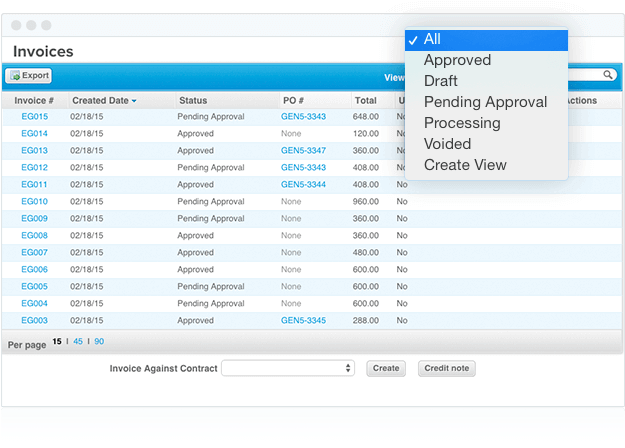Image resolution: width=625 pixels, height=448 pixels.
Task: Click the Credit note button
Action: click(x=446, y=368)
